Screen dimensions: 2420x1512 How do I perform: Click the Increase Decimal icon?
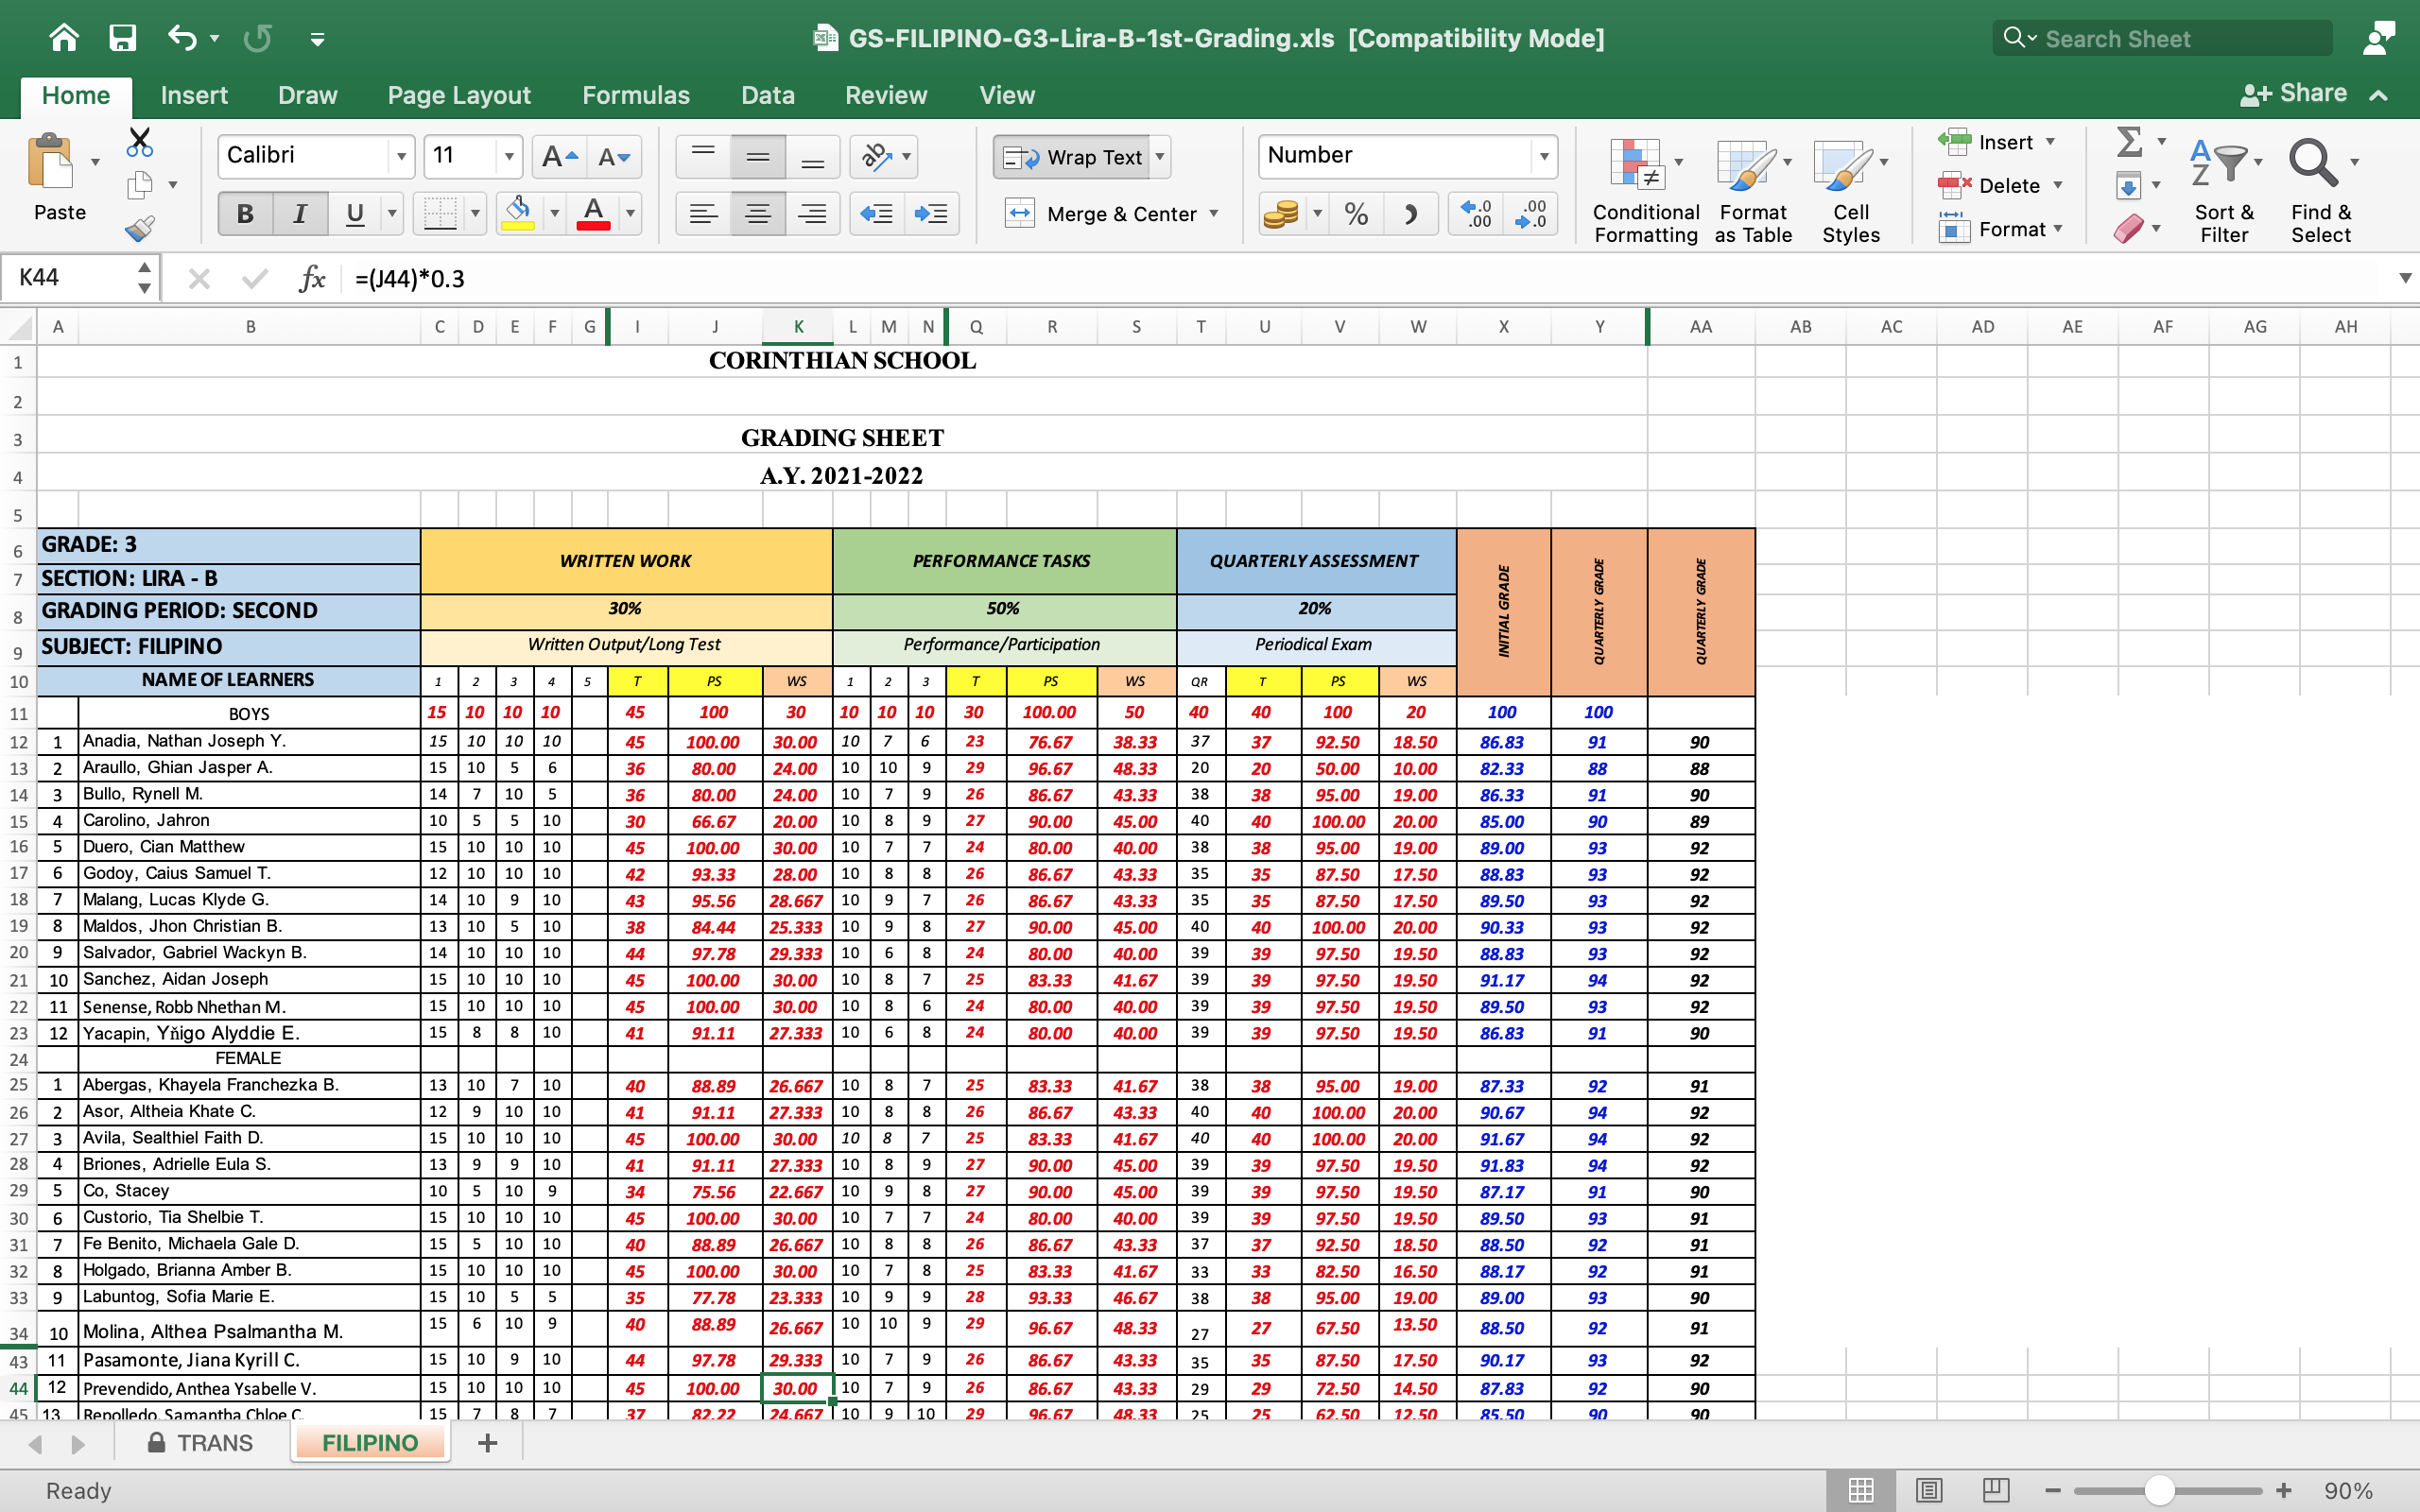pos(1476,214)
